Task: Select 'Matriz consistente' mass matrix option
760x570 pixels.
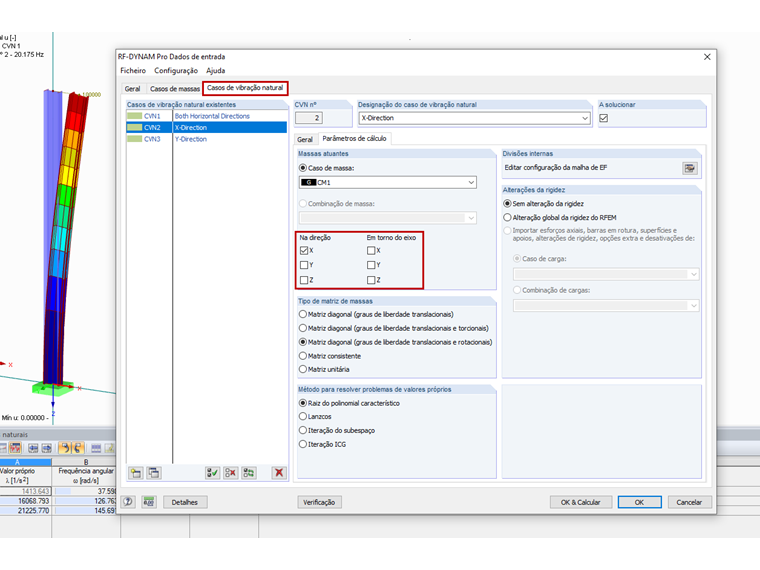Action: coord(303,356)
